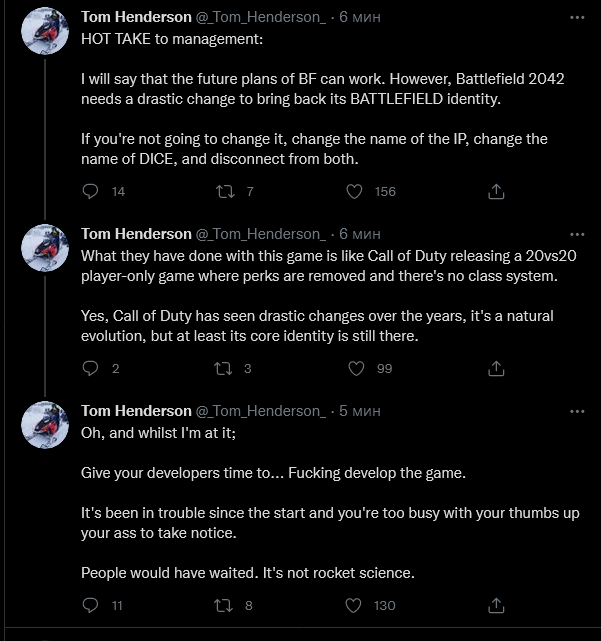Open the '5 мин' timestamp of third tweet
This screenshot has height=641, width=601.
click(360, 411)
